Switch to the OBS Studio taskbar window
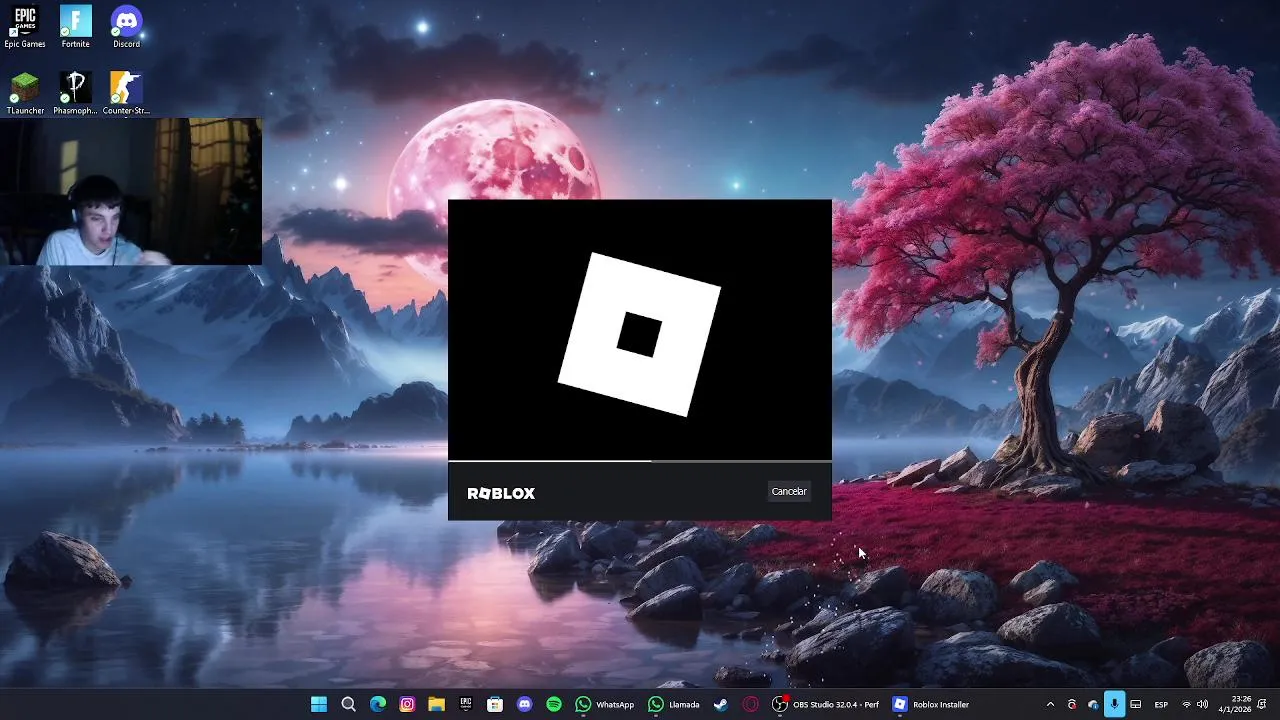Viewport: 1280px width, 720px height. click(826, 704)
